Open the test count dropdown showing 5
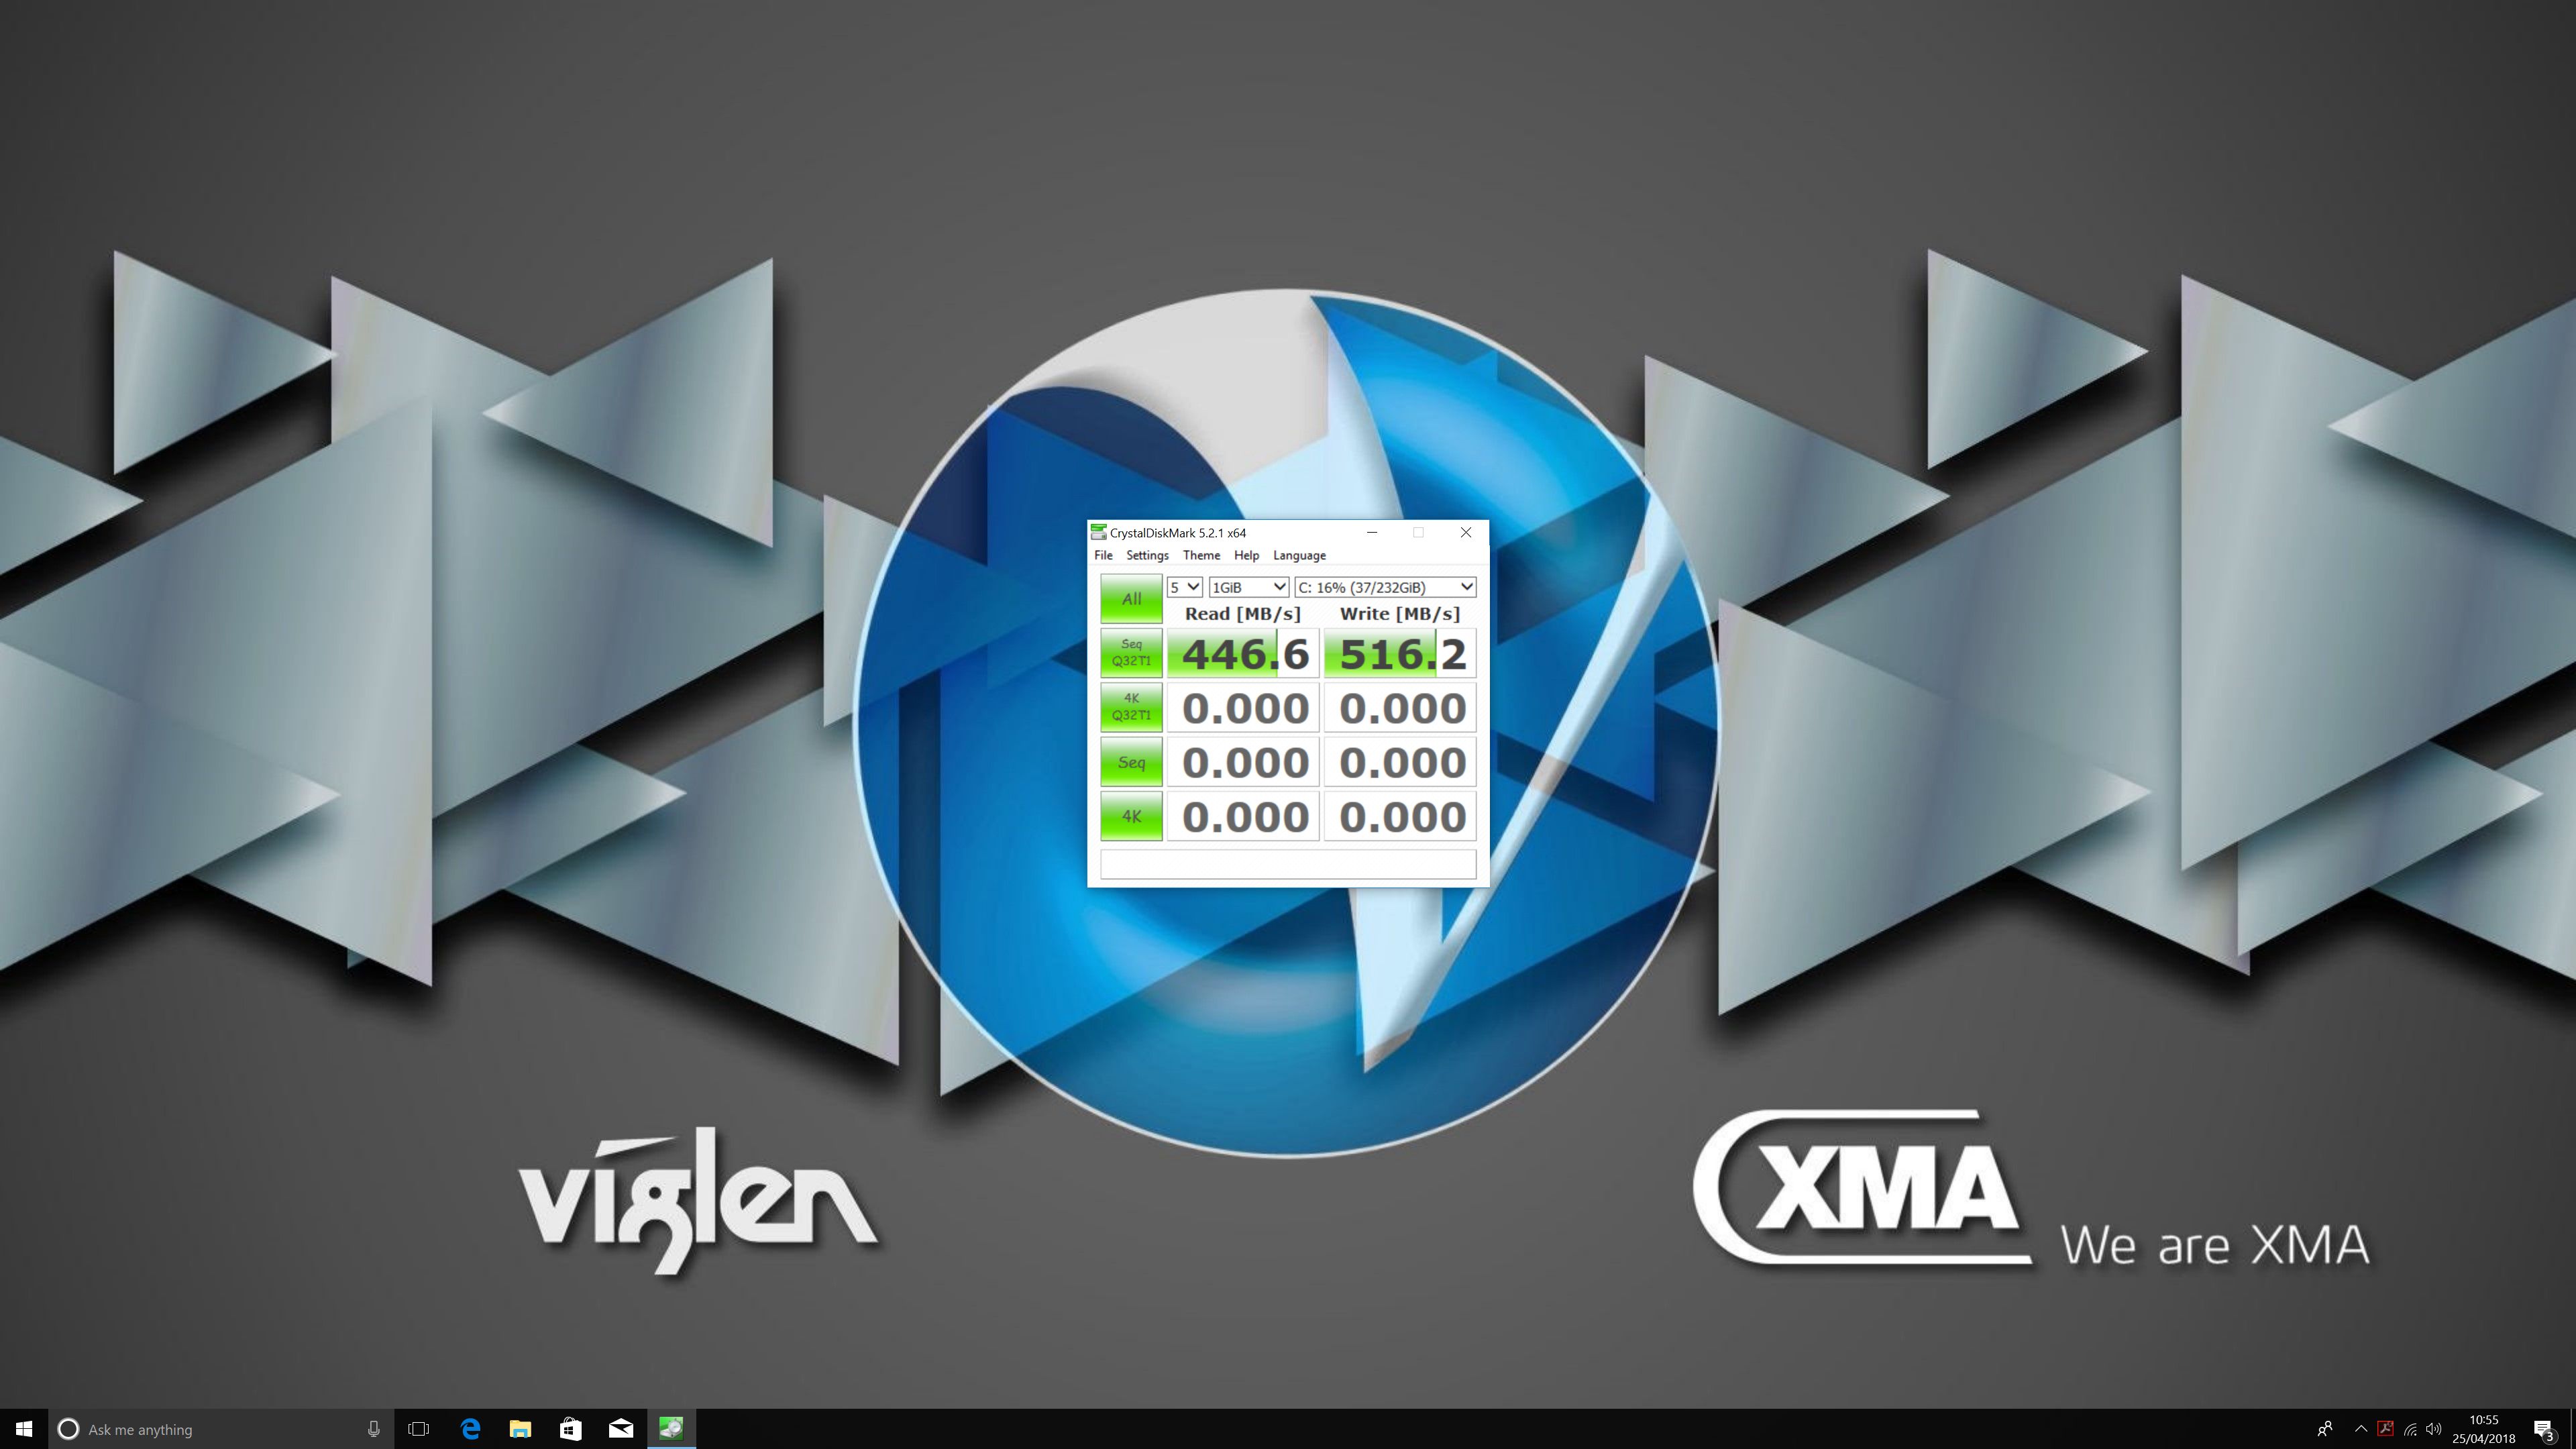Viewport: 2576px width, 1449px height. click(x=1184, y=587)
